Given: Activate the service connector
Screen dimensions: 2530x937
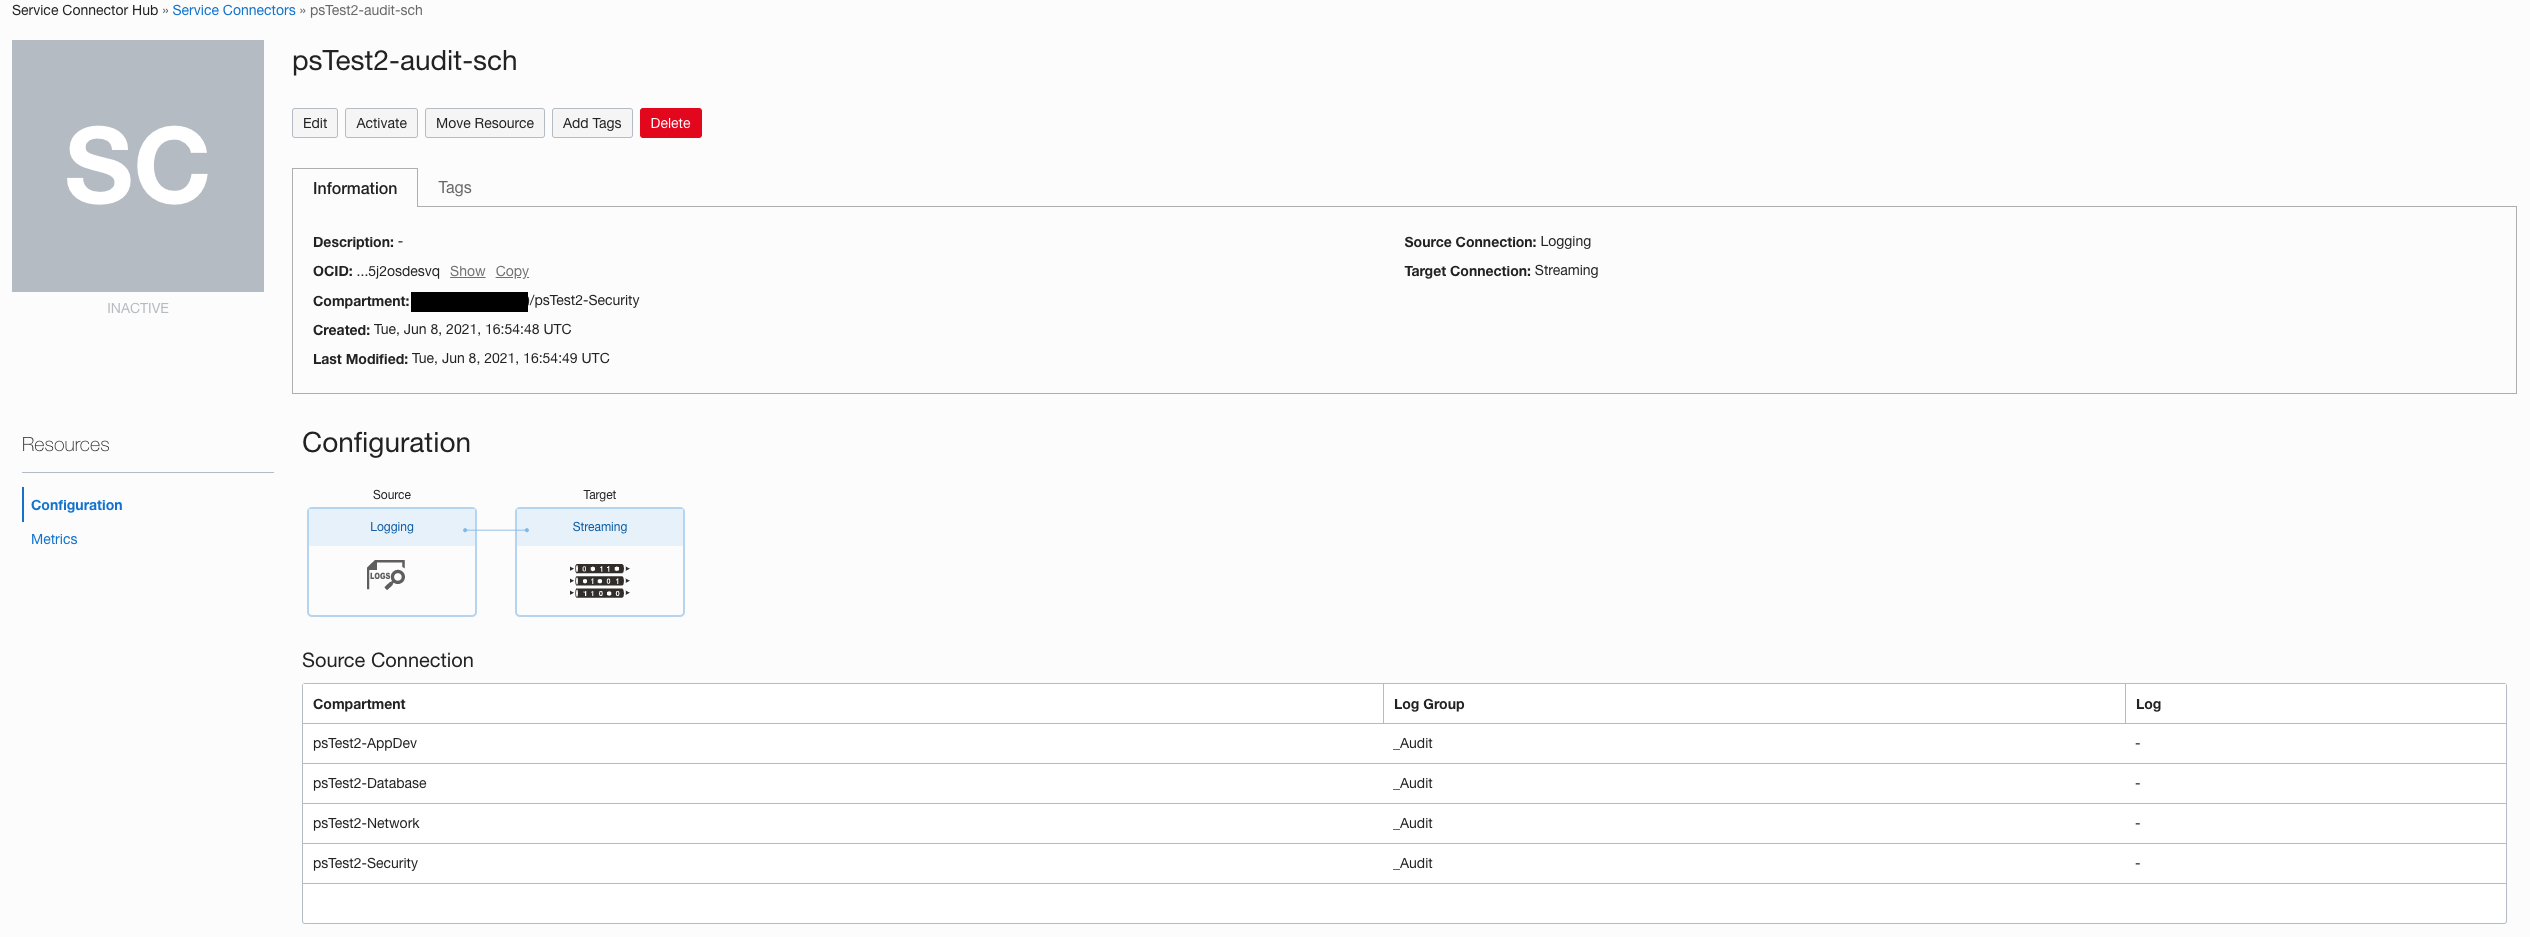Looking at the screenshot, I should coord(381,122).
